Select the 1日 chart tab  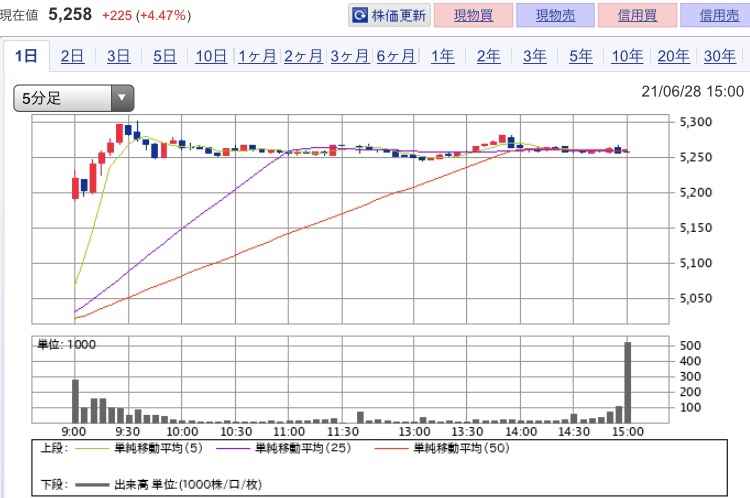coord(26,56)
